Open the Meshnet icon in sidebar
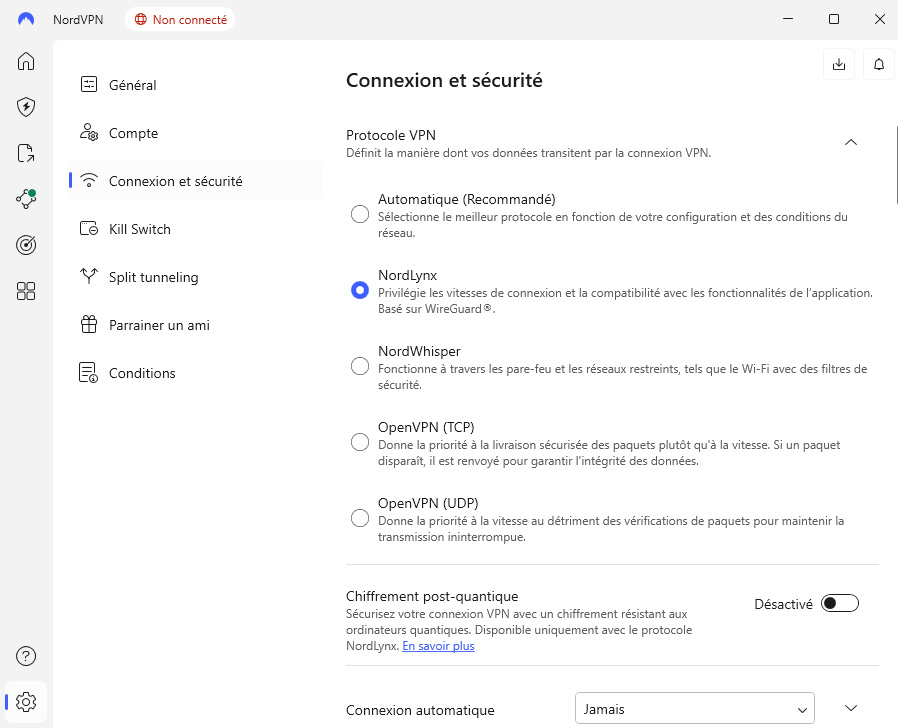898x728 pixels. (26, 199)
